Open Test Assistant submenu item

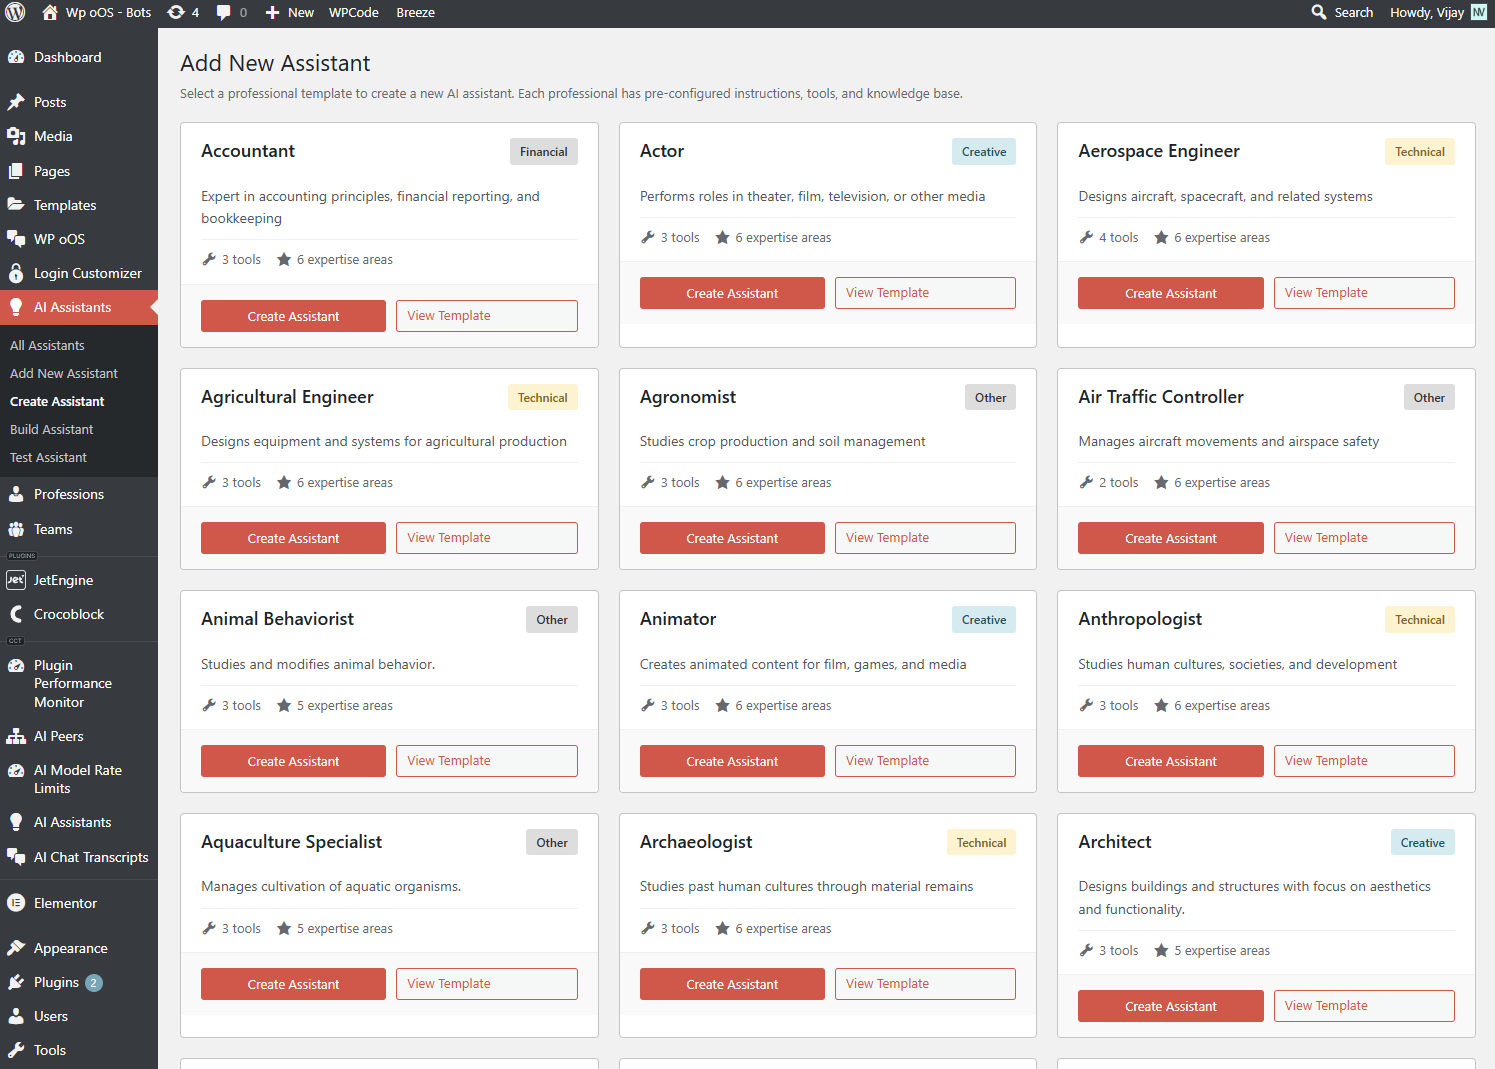point(48,457)
